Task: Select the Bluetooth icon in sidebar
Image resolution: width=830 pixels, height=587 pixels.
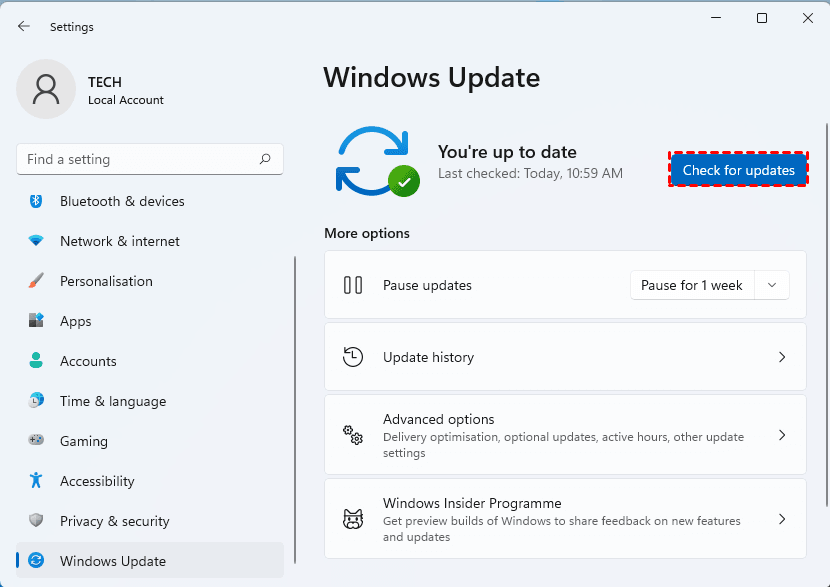Action: pos(36,201)
